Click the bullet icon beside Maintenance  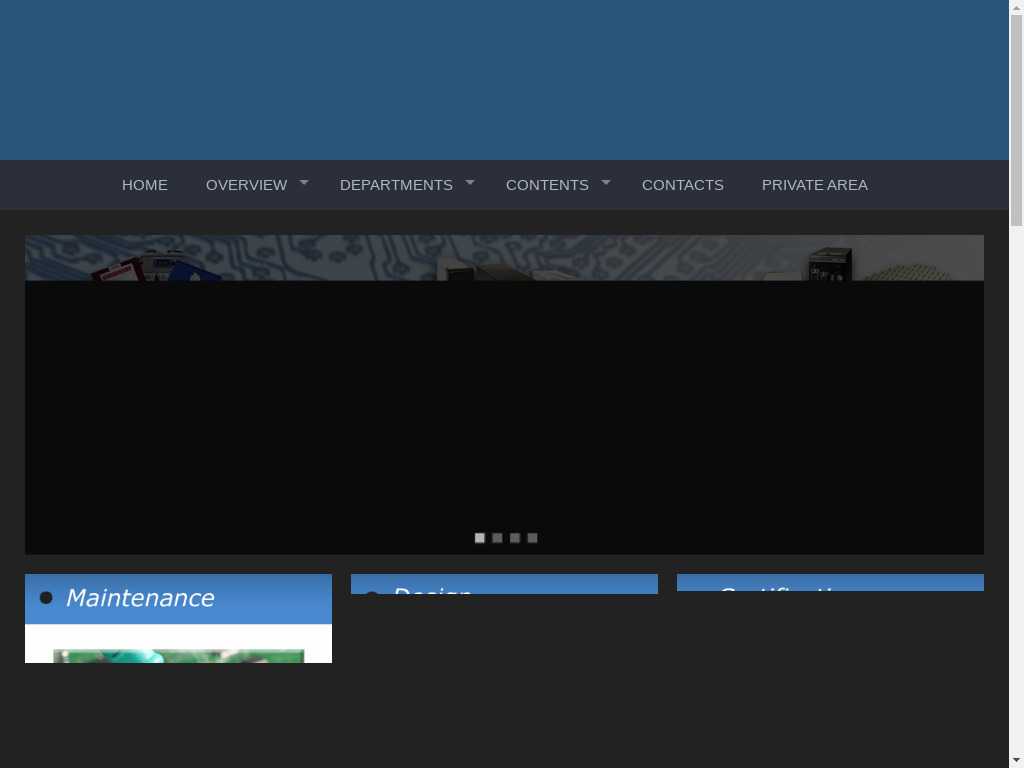click(46, 598)
